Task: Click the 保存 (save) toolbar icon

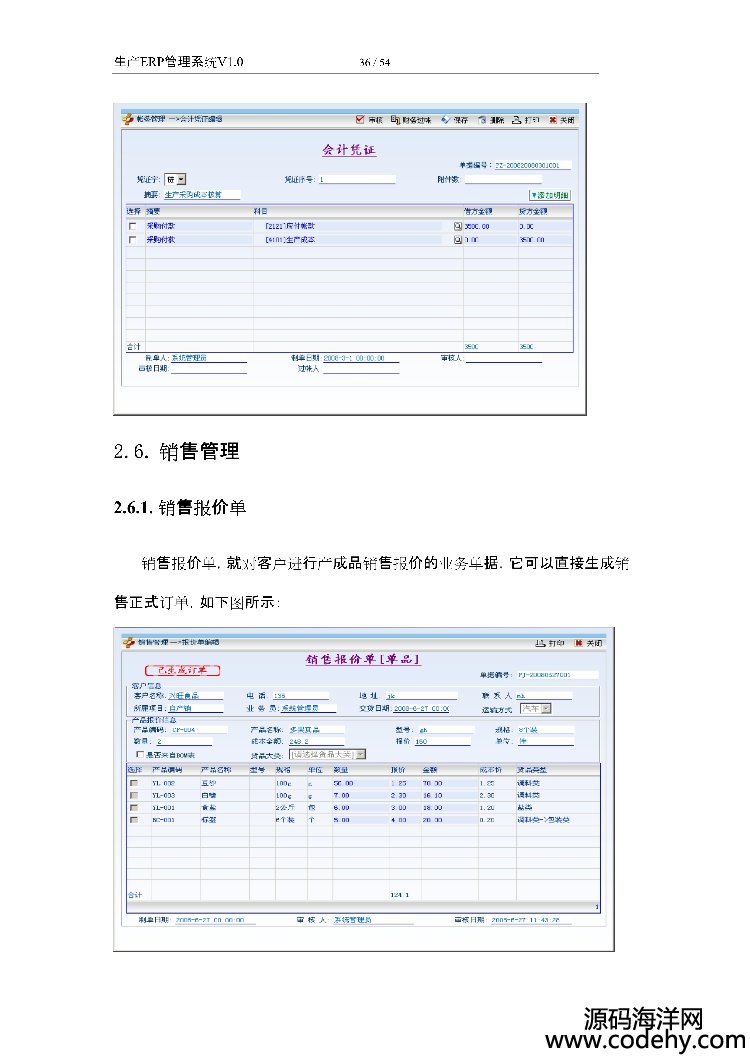Action: 445,120
